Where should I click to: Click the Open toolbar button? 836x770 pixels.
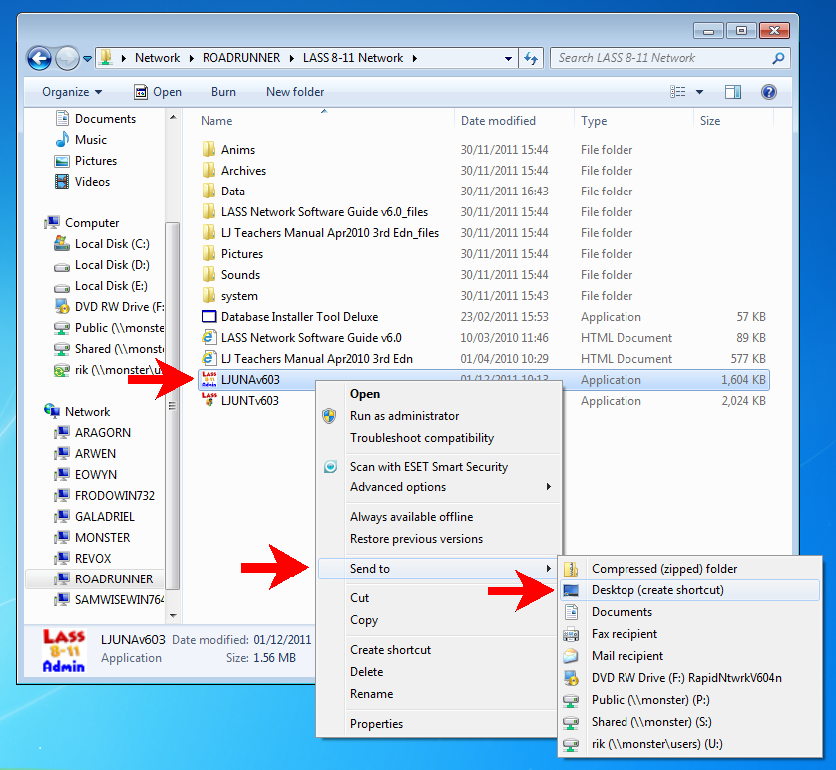point(158,92)
